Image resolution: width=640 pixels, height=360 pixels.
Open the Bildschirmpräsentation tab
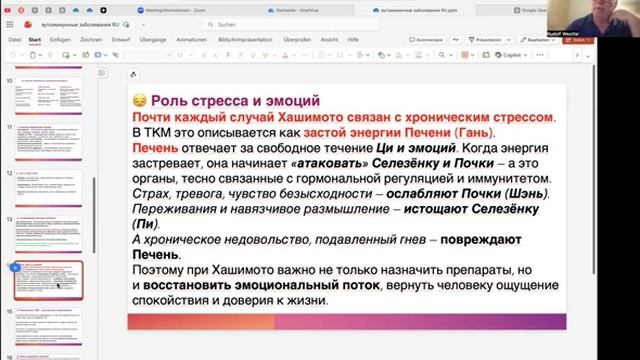(245, 40)
